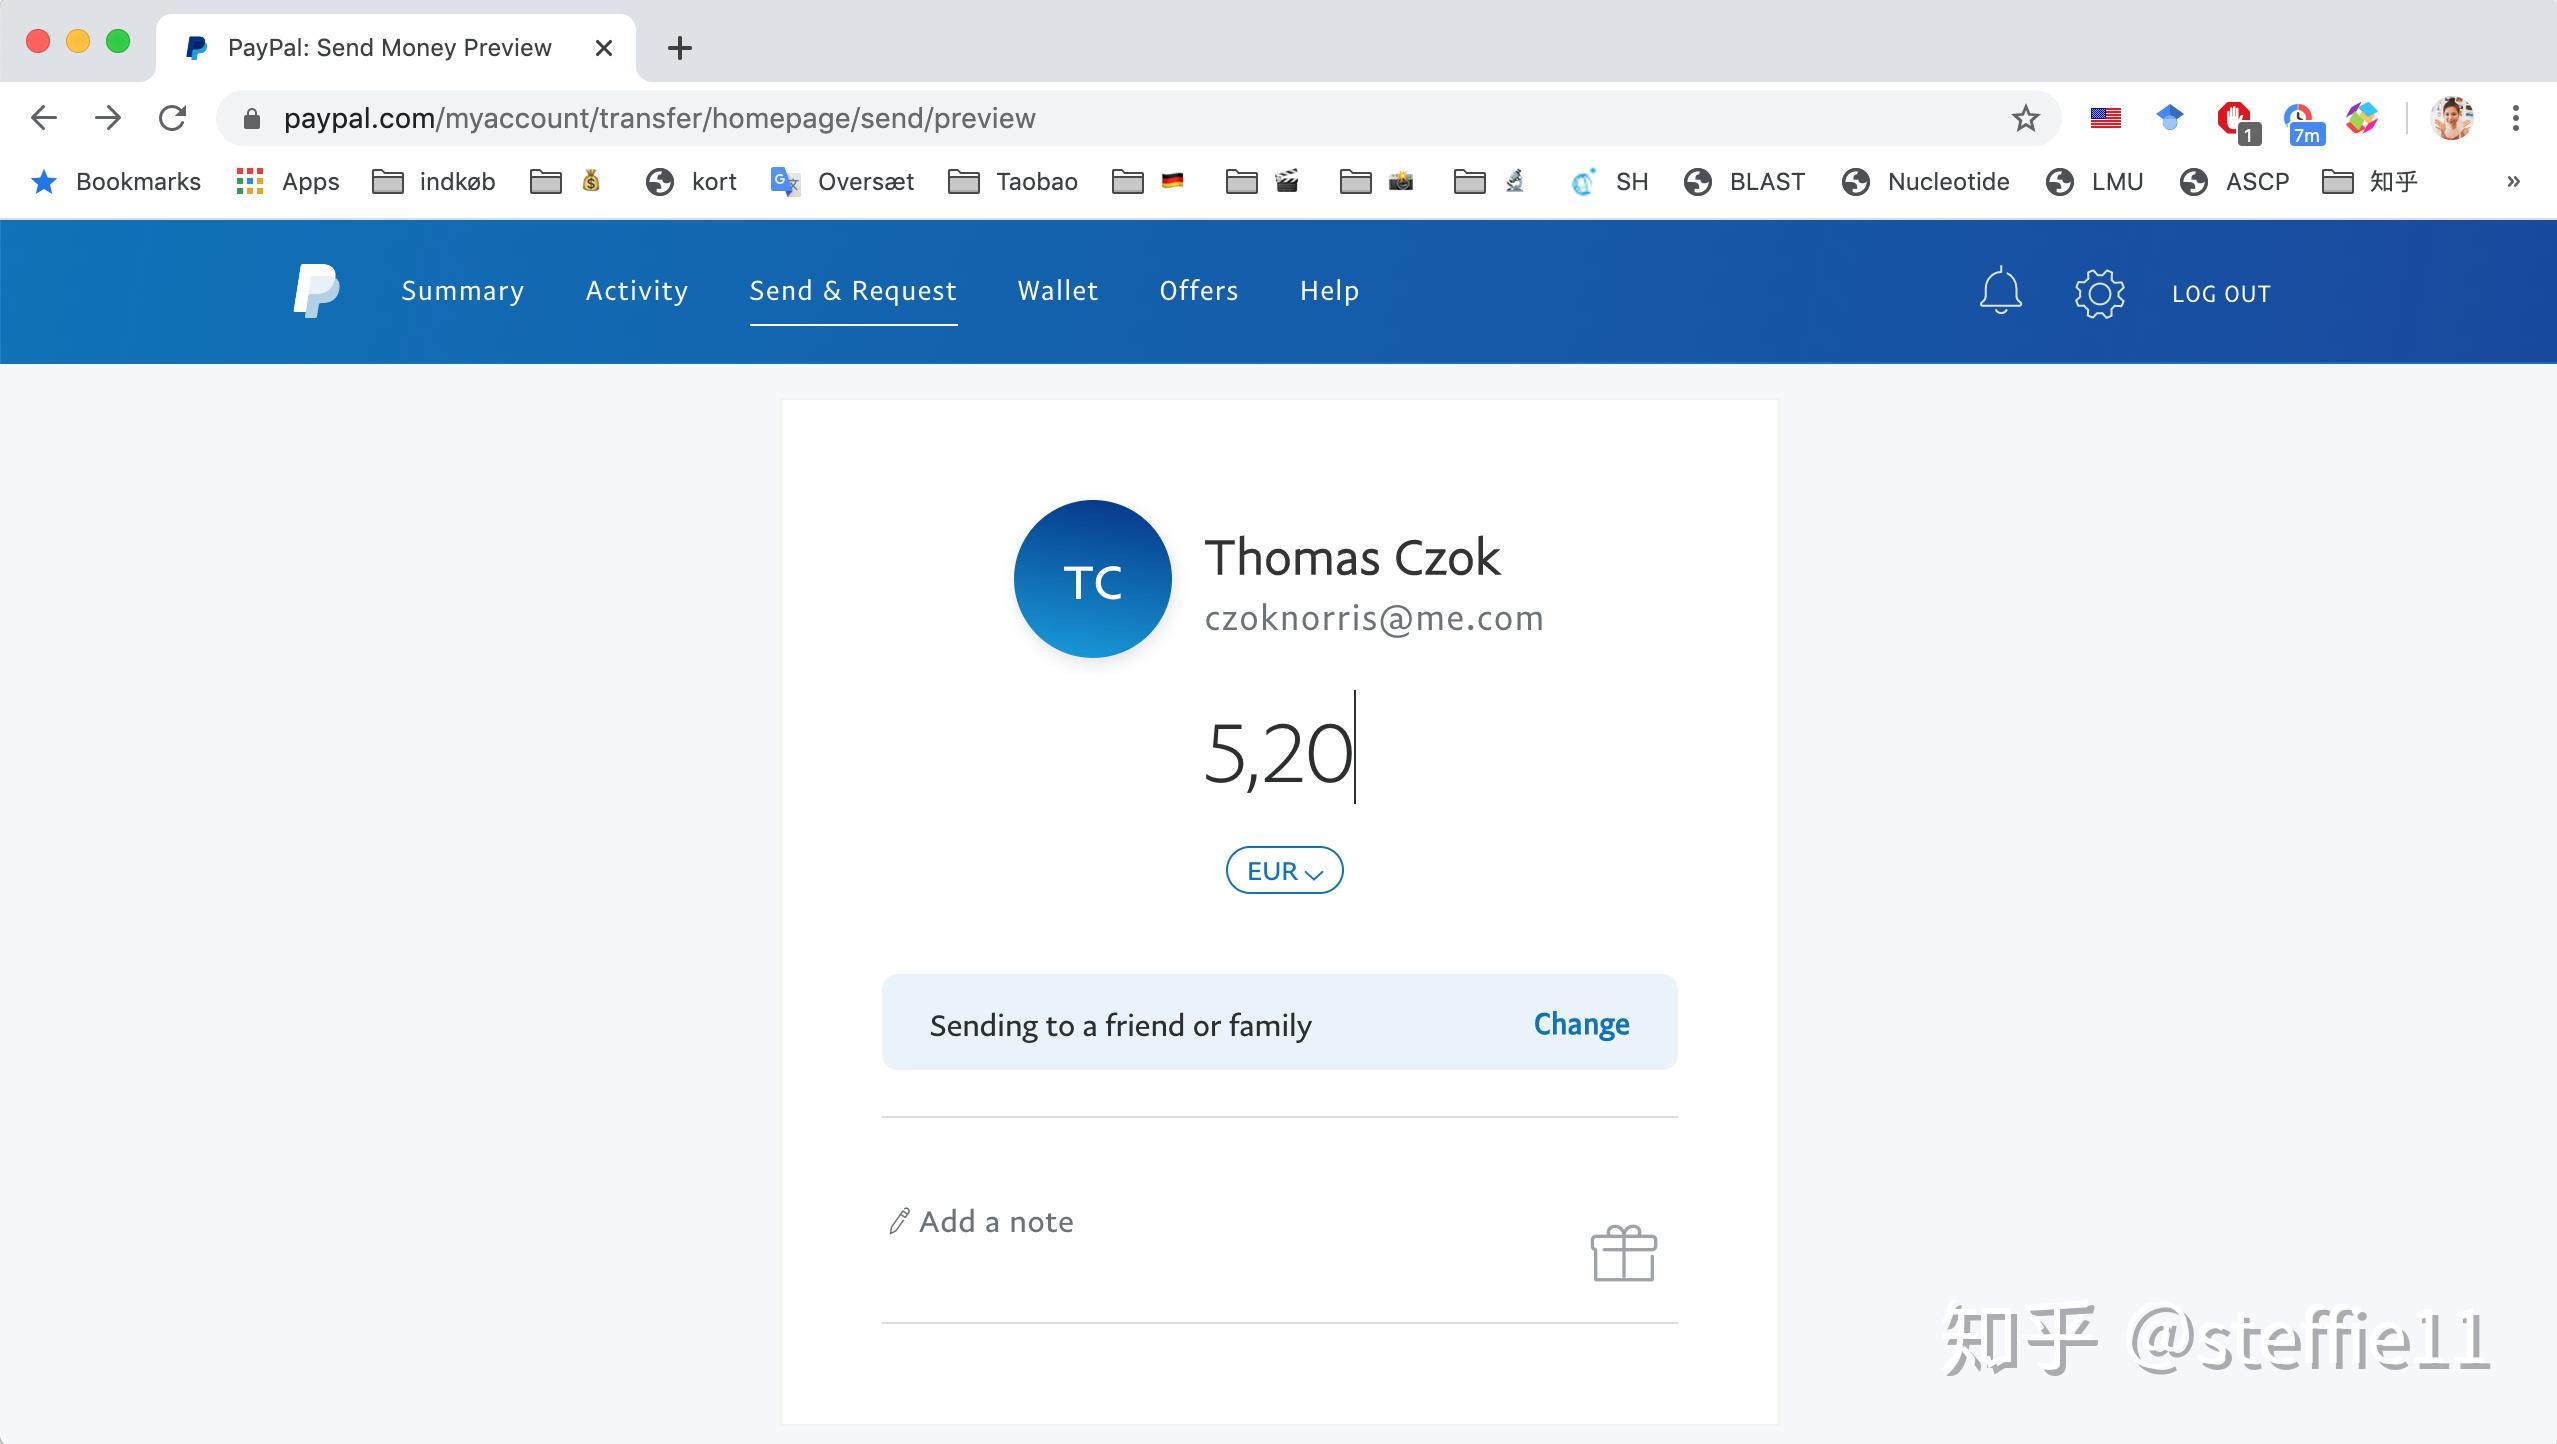Click the US flag extension icon
2557x1444 pixels.
click(2105, 118)
